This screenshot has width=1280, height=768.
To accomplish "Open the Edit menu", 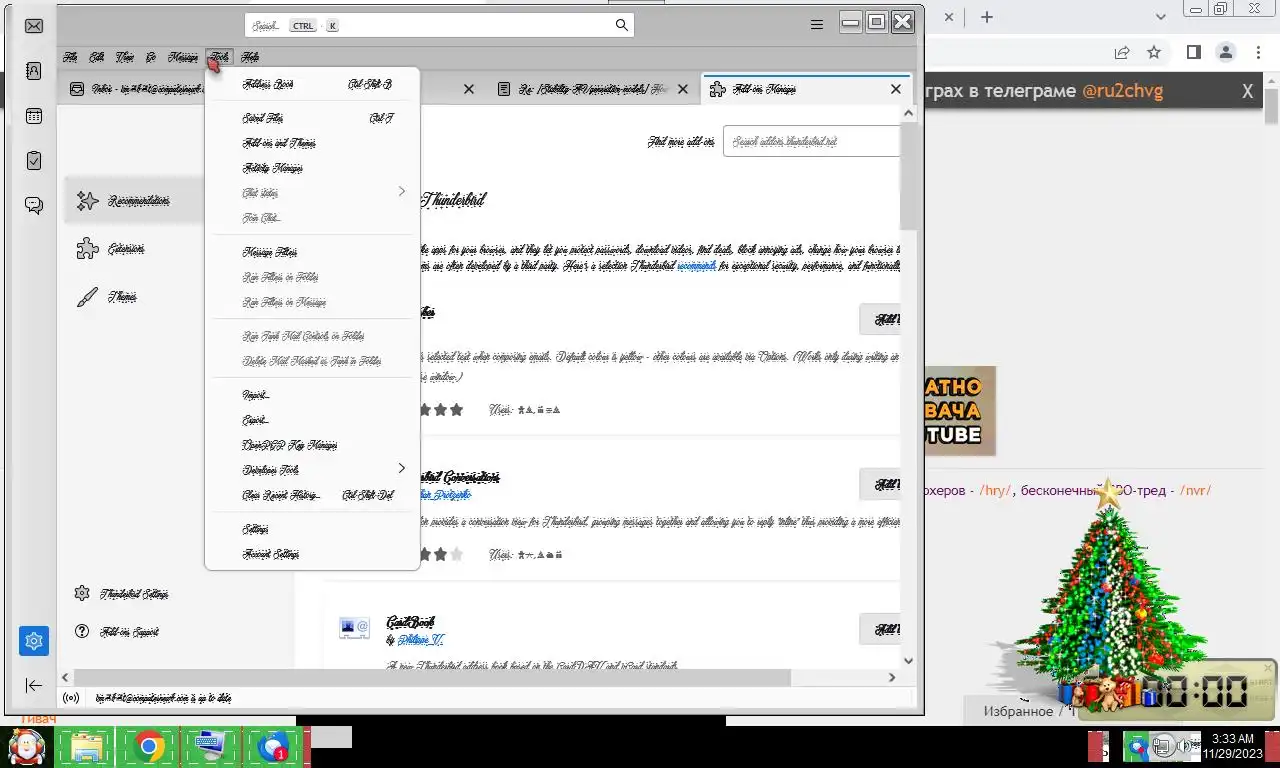I will 97,57.
